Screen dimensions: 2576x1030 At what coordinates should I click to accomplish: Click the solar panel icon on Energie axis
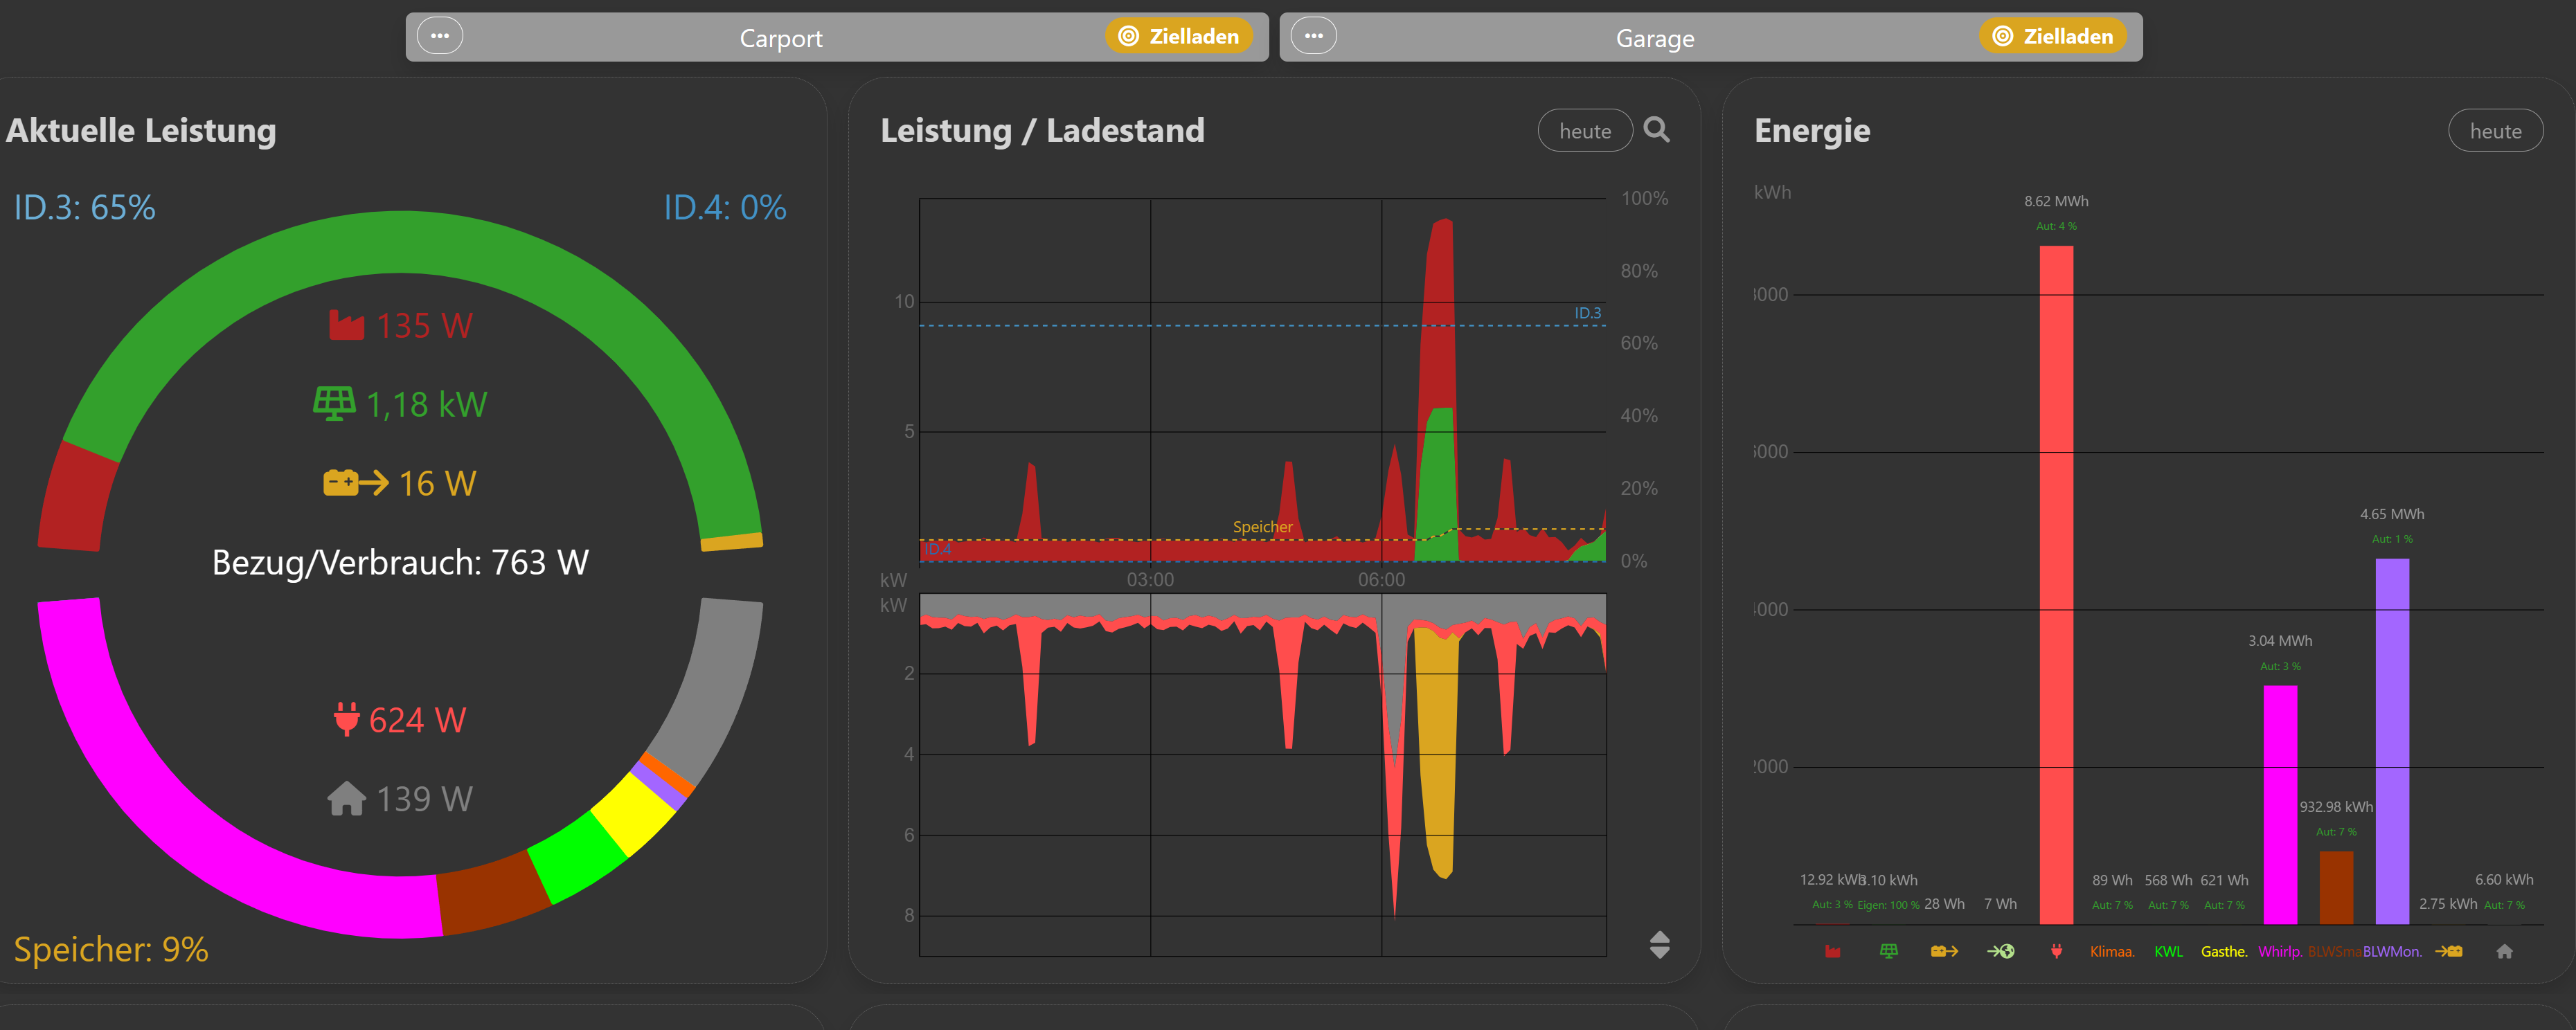[x=1888, y=951]
